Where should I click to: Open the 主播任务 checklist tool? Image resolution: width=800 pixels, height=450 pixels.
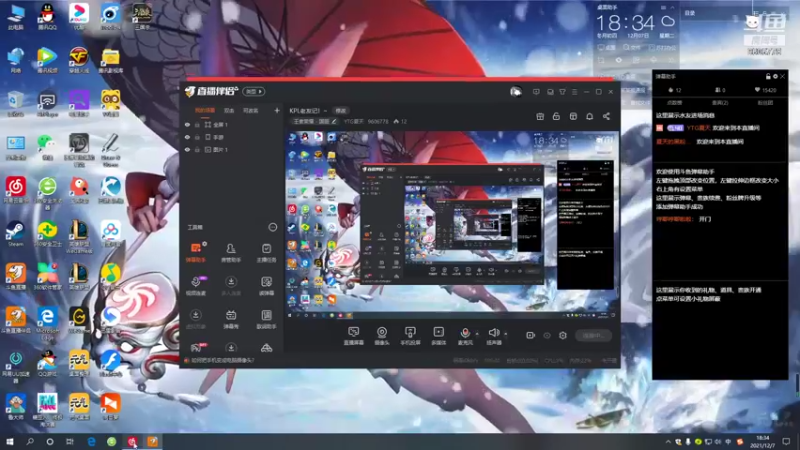[266, 252]
